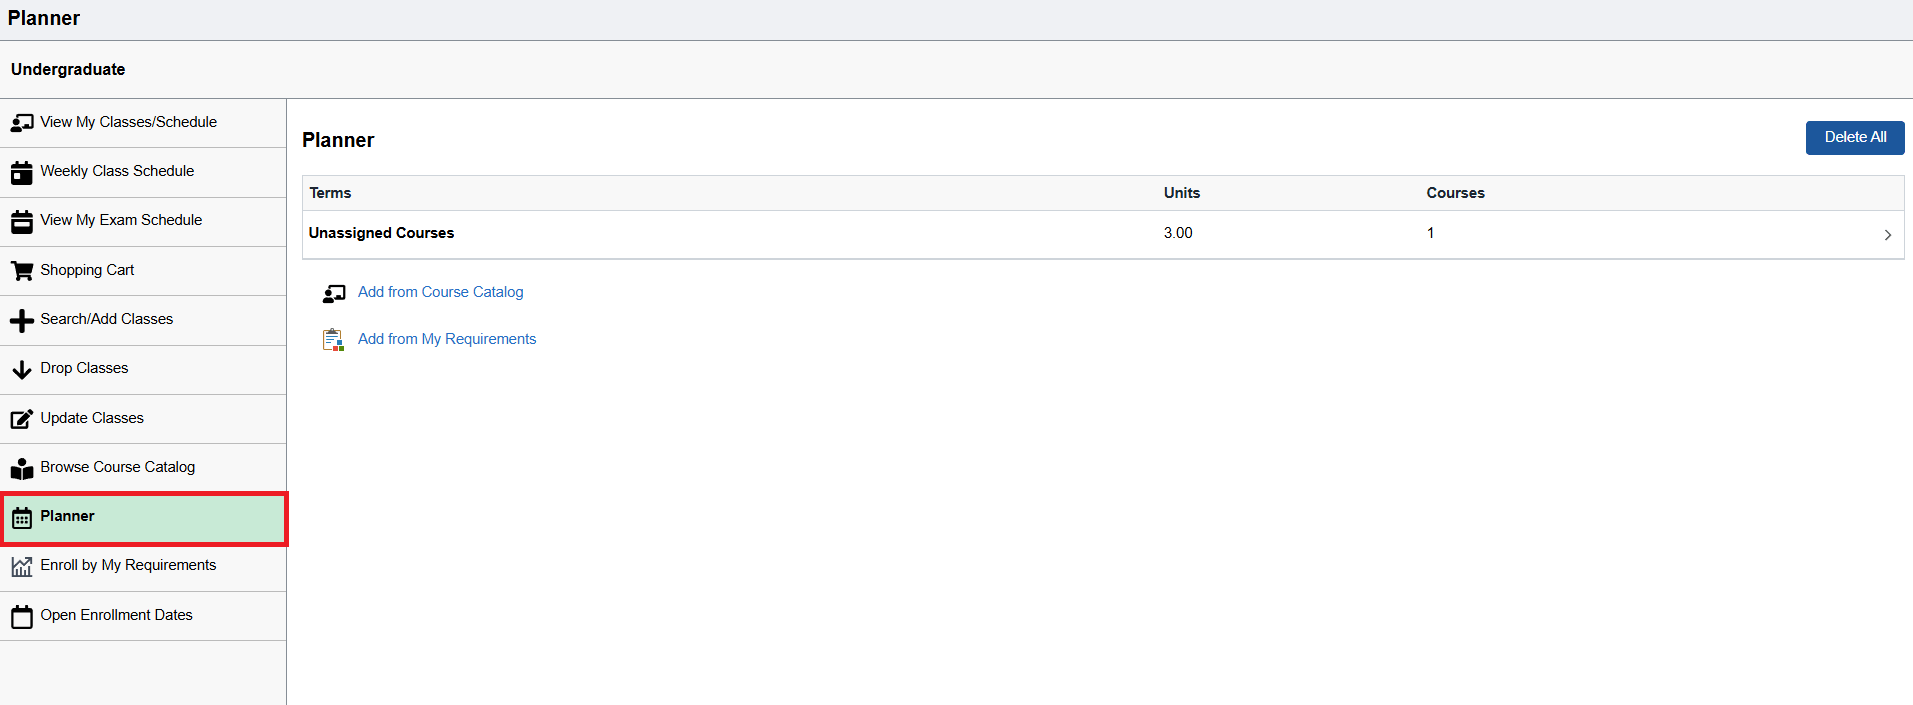Image resolution: width=1913 pixels, height=705 pixels.
Task: Click the Open Enrollment Dates calendar icon
Action: coord(22,616)
